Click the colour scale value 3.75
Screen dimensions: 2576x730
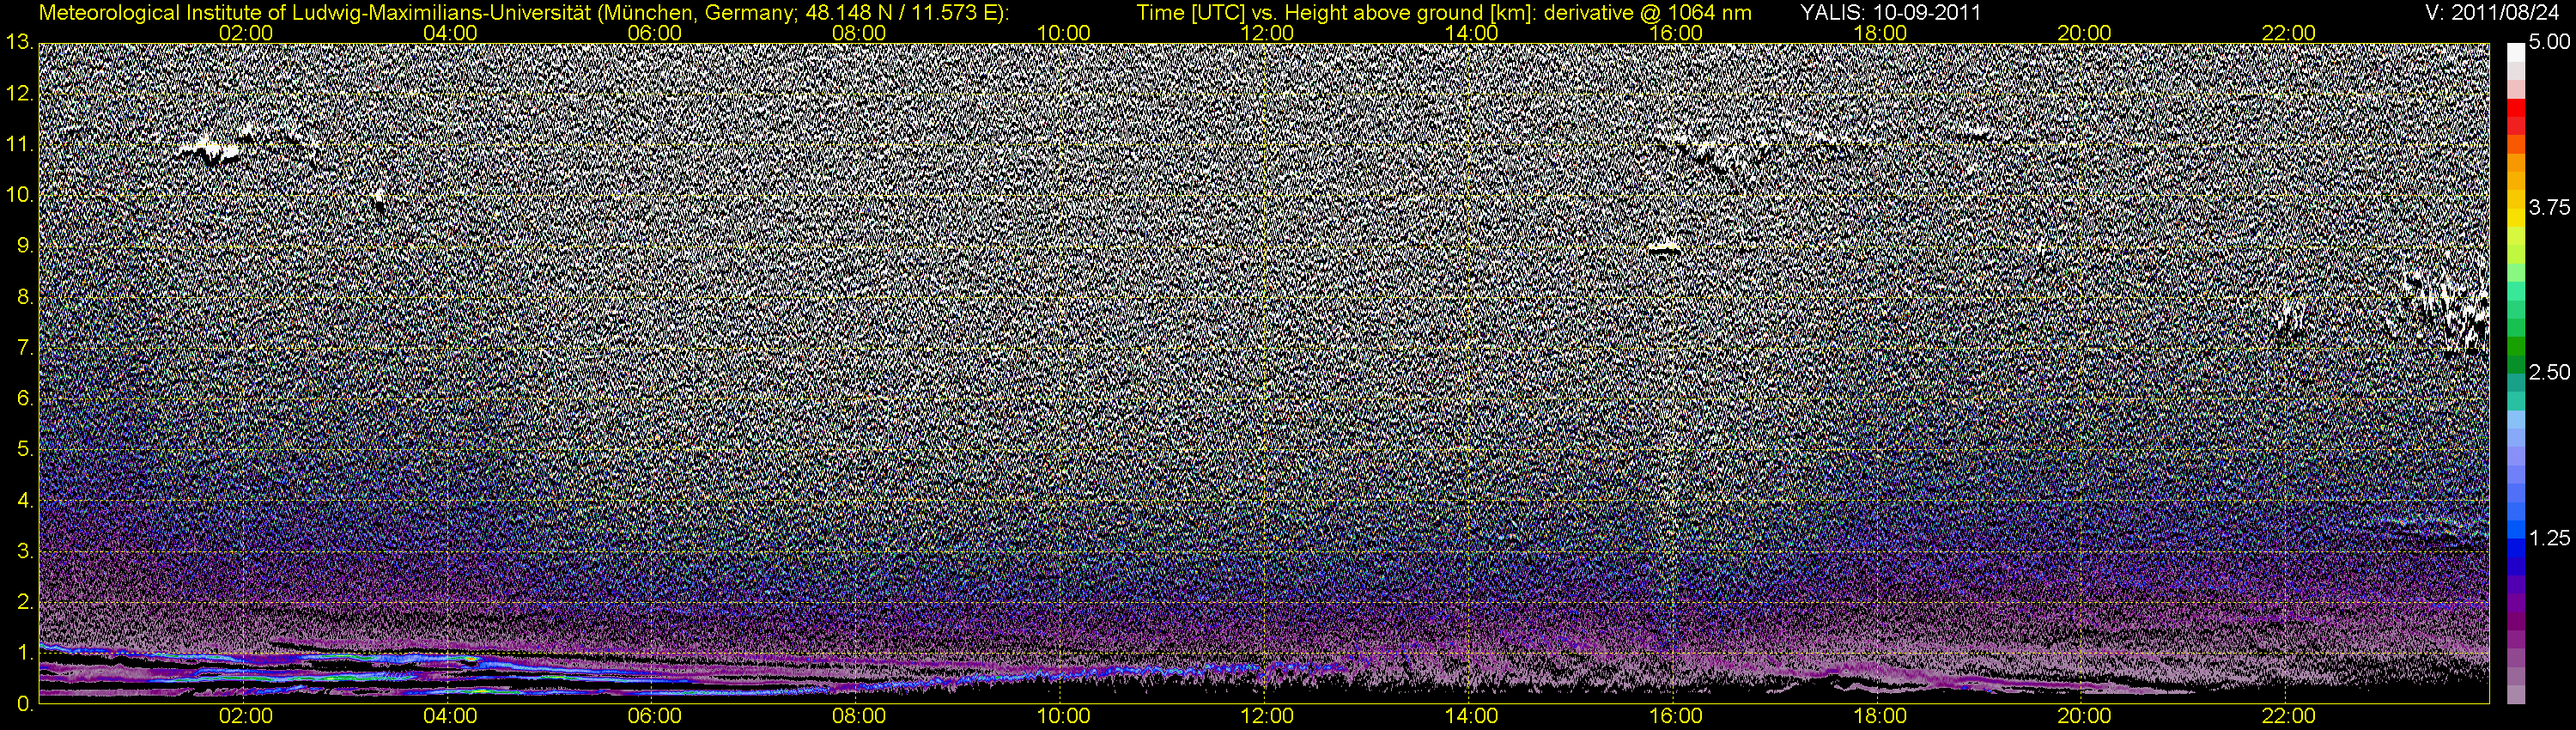coord(2550,208)
